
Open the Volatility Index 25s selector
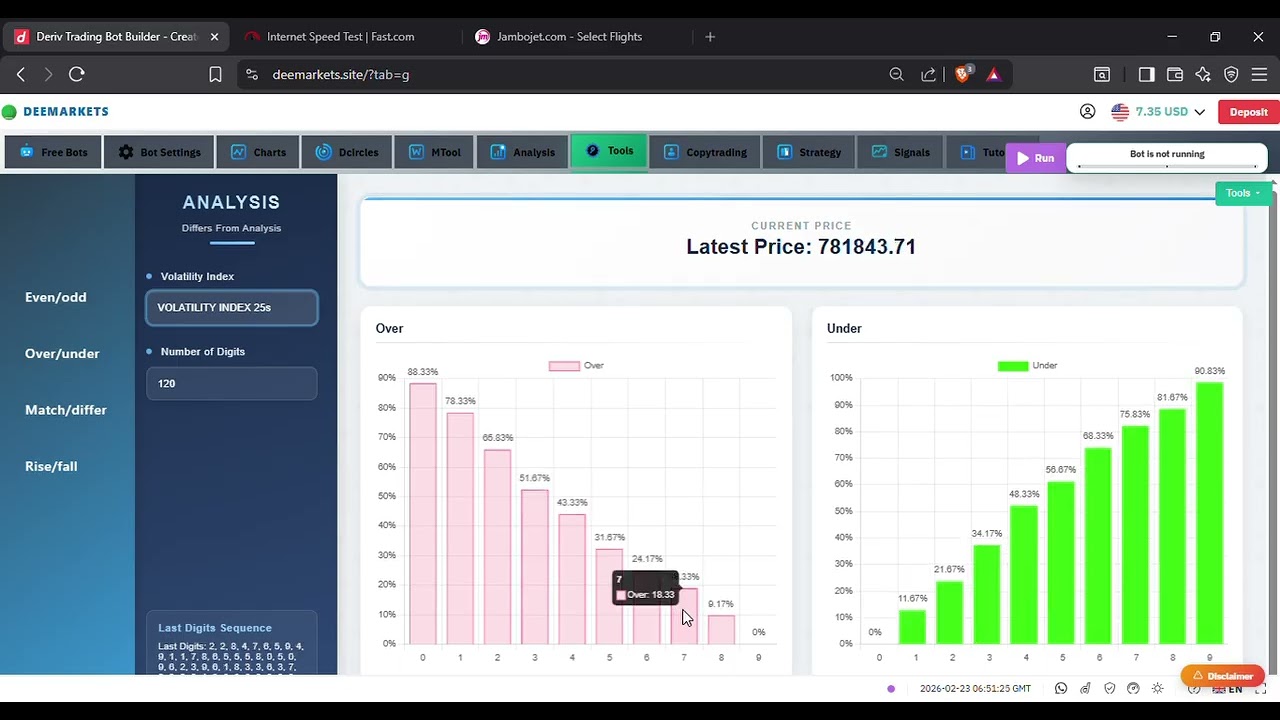(232, 308)
